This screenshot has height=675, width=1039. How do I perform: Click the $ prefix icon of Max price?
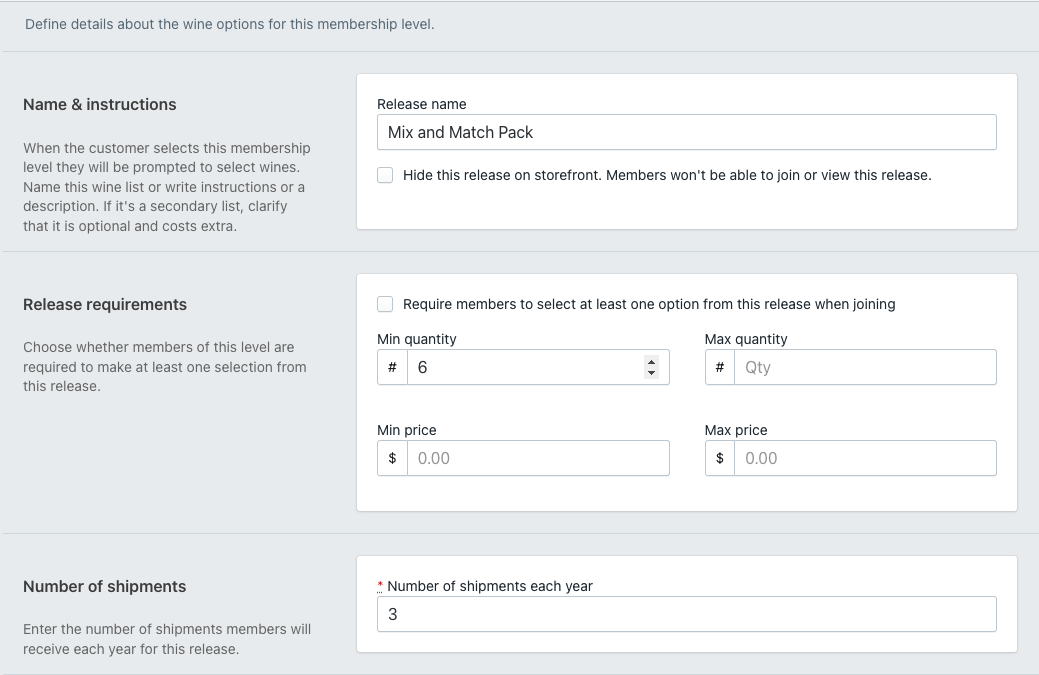719,458
